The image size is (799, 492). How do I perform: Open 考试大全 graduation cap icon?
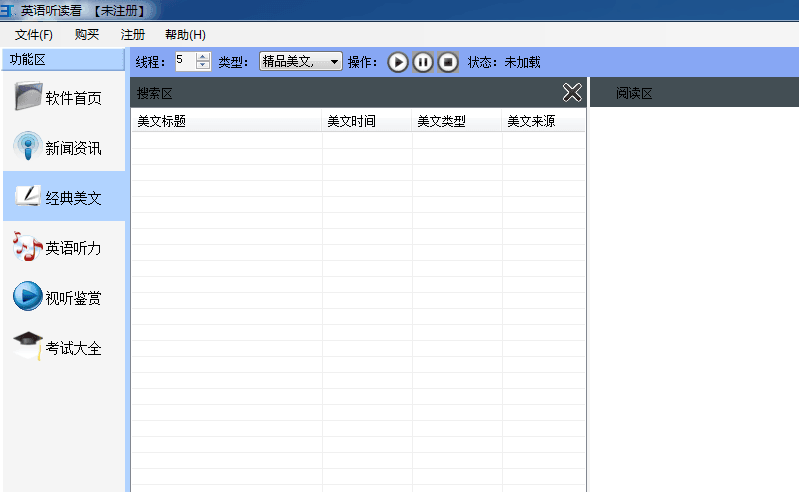(x=28, y=347)
